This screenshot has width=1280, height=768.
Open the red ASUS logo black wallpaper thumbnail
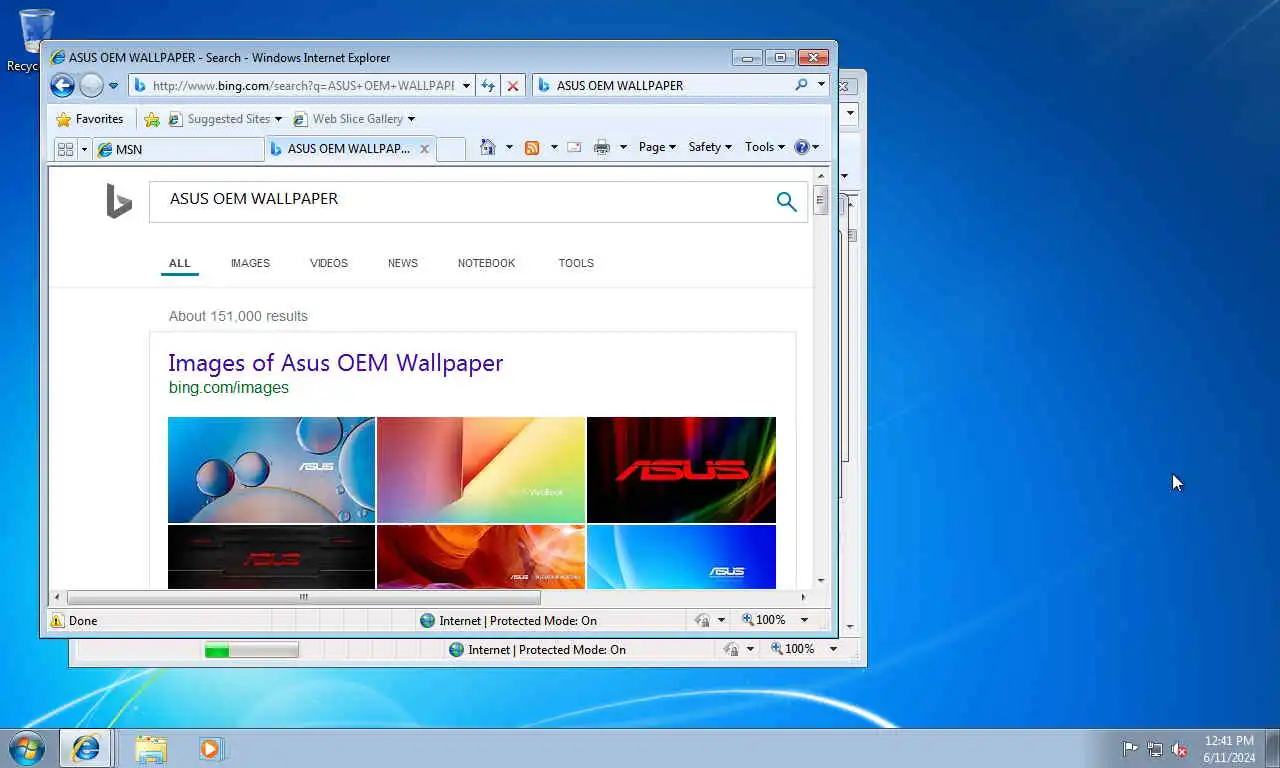[681, 470]
